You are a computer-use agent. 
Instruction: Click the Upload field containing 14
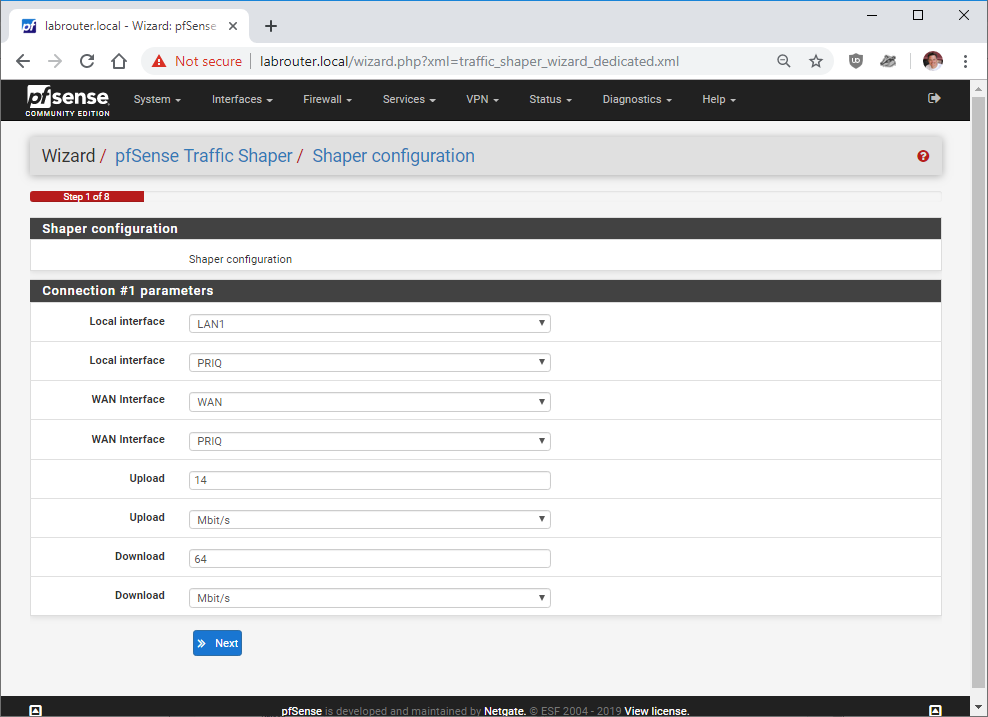[370, 480]
